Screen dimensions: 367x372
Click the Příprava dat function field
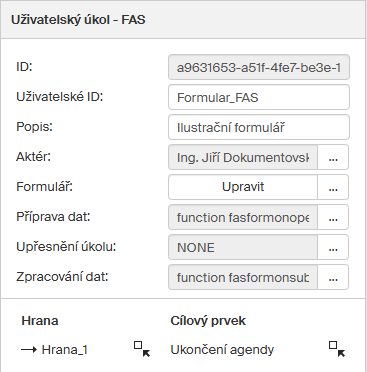(x=243, y=217)
